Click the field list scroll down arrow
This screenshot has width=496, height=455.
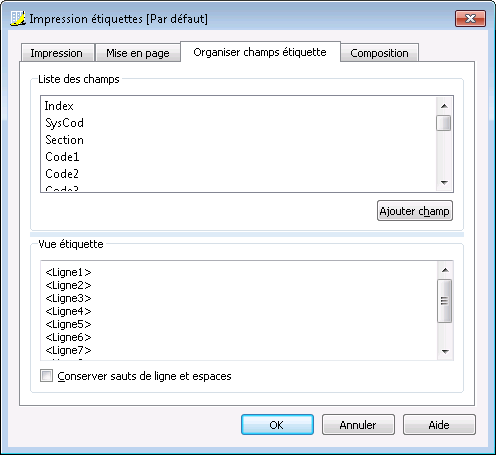point(444,182)
